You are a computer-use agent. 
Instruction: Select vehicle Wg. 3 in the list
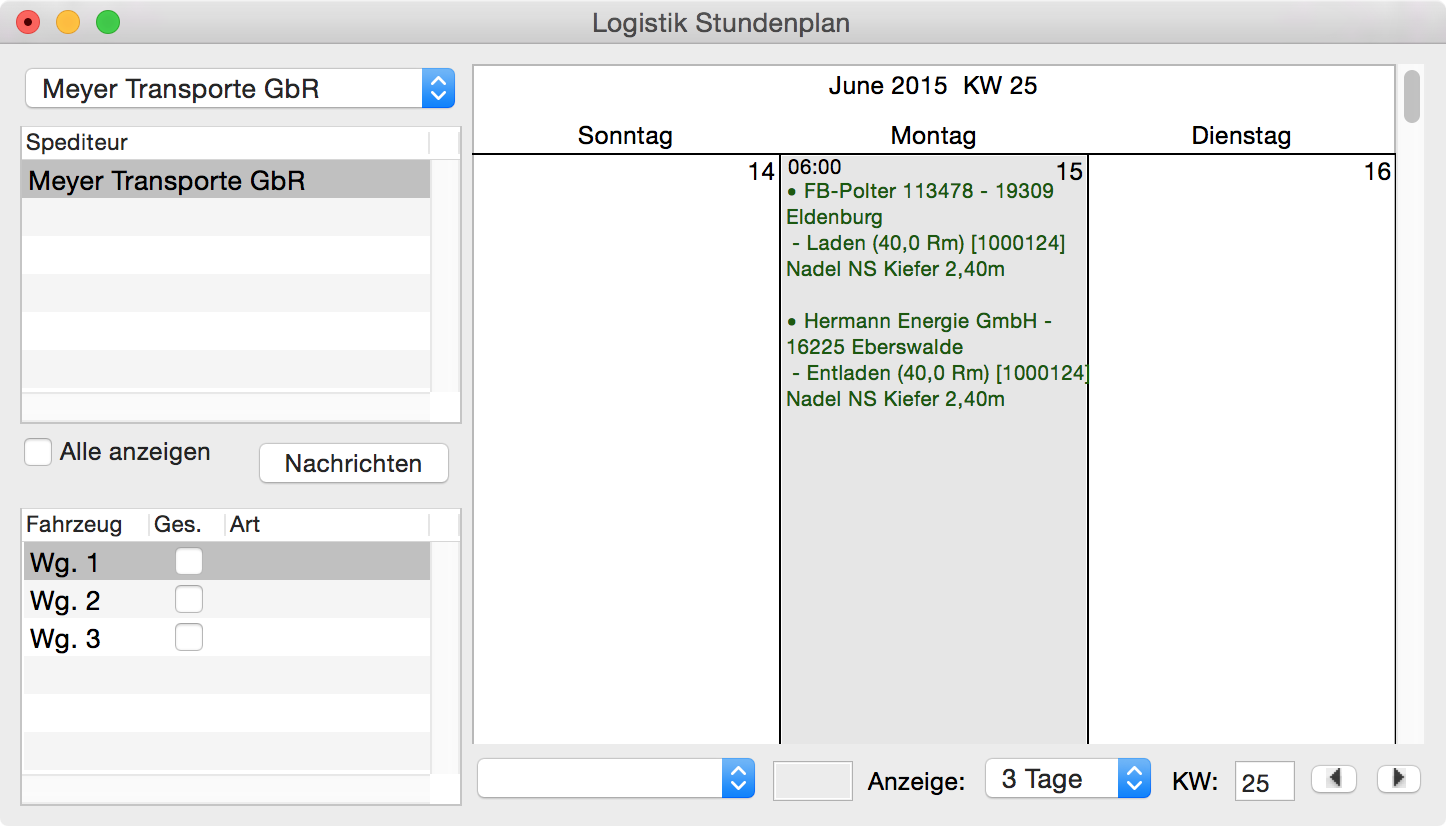point(66,639)
